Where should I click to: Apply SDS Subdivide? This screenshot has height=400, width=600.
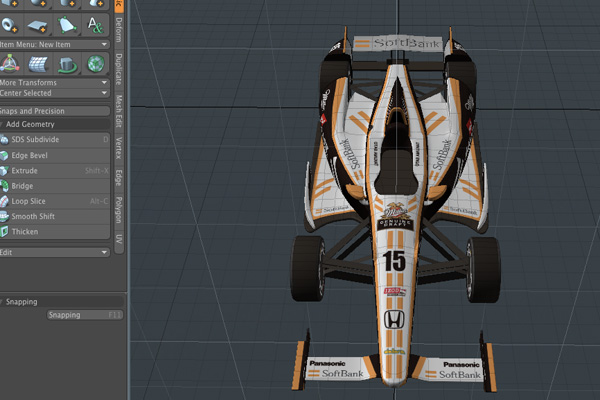(55, 140)
